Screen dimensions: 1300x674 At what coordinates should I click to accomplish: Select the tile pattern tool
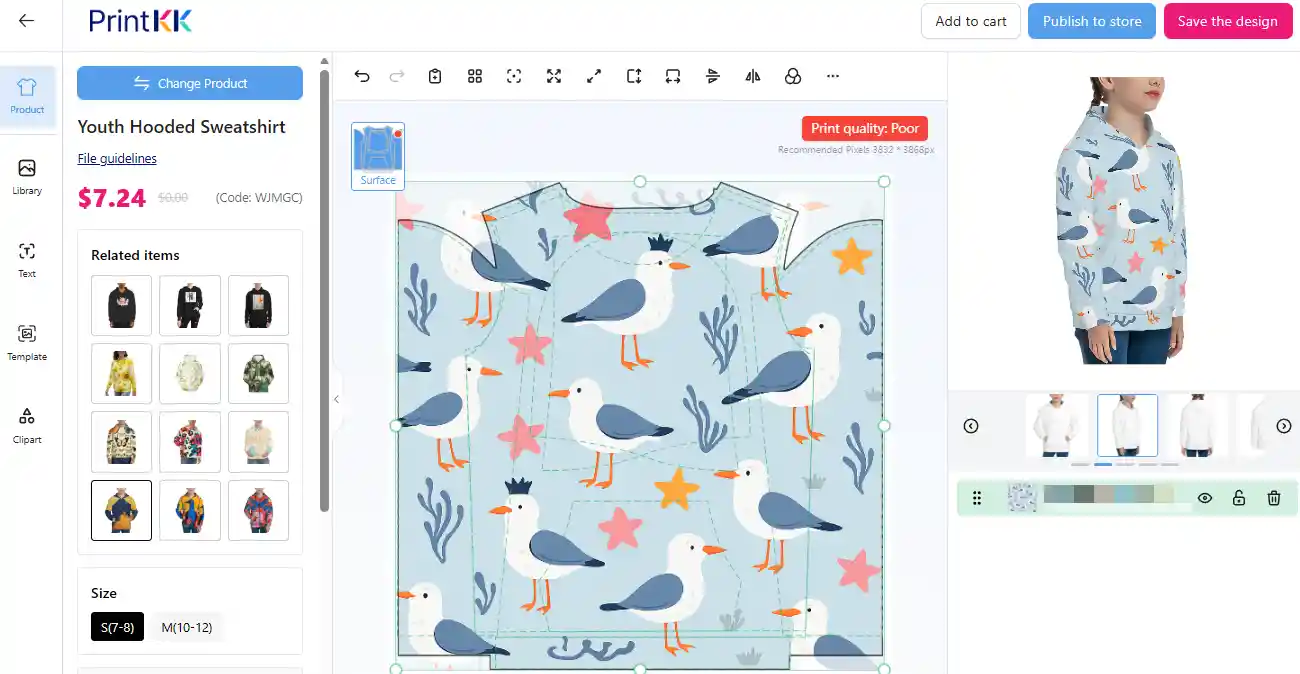pyautogui.click(x=475, y=76)
